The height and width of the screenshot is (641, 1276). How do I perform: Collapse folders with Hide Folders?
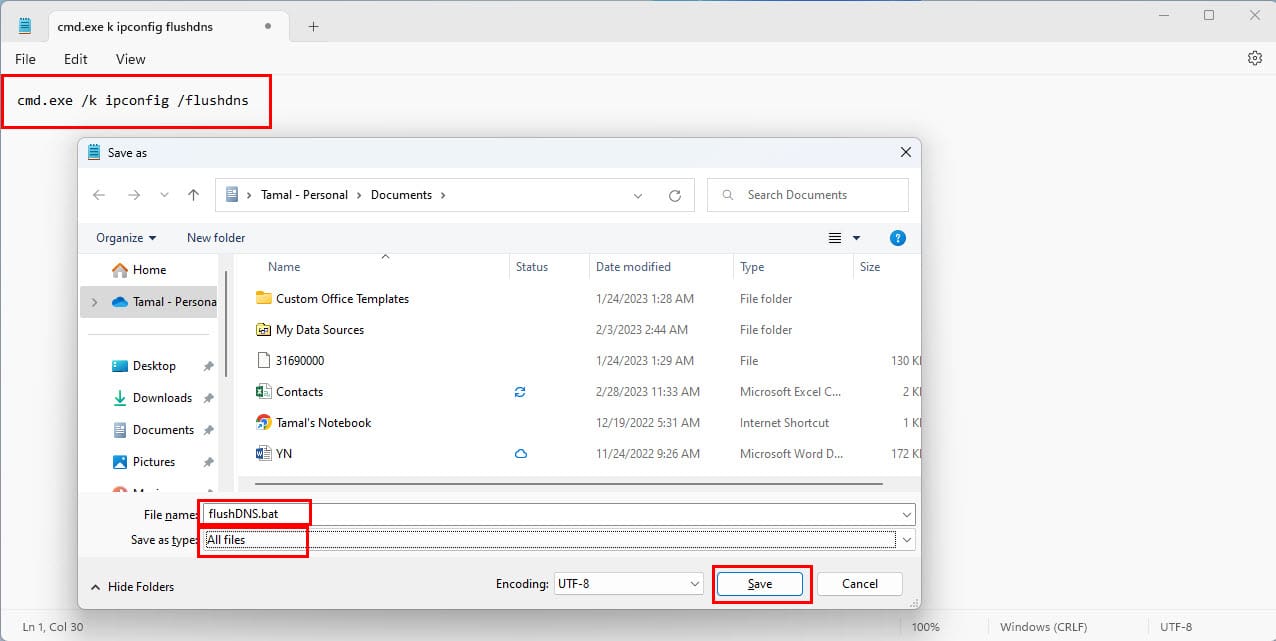132,587
